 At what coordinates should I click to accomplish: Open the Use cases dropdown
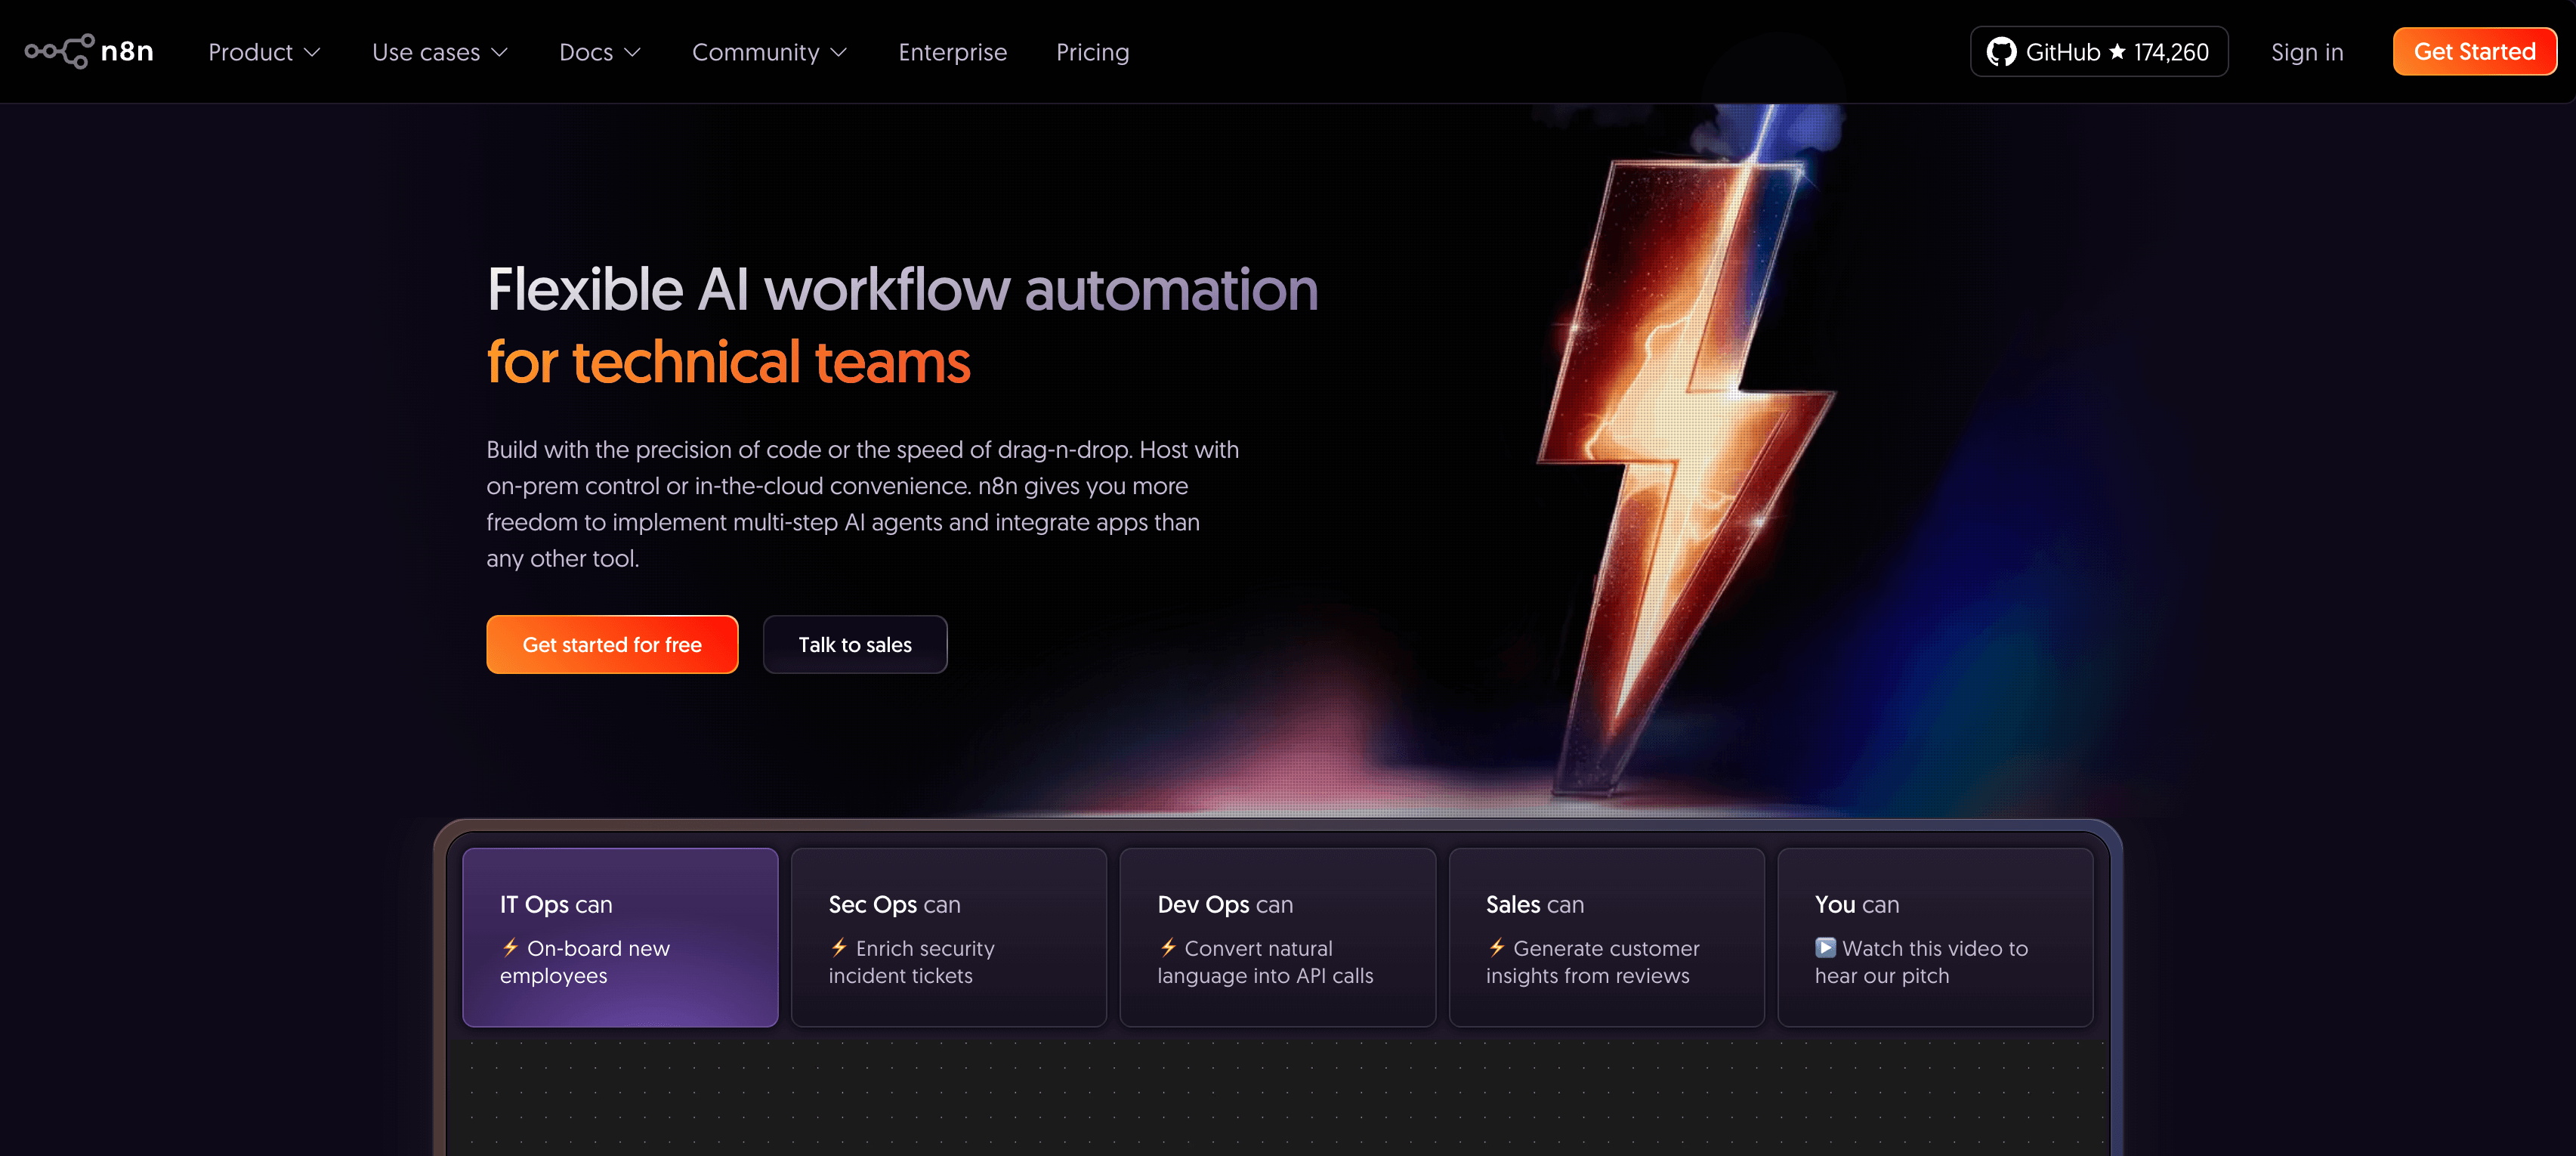click(x=440, y=52)
